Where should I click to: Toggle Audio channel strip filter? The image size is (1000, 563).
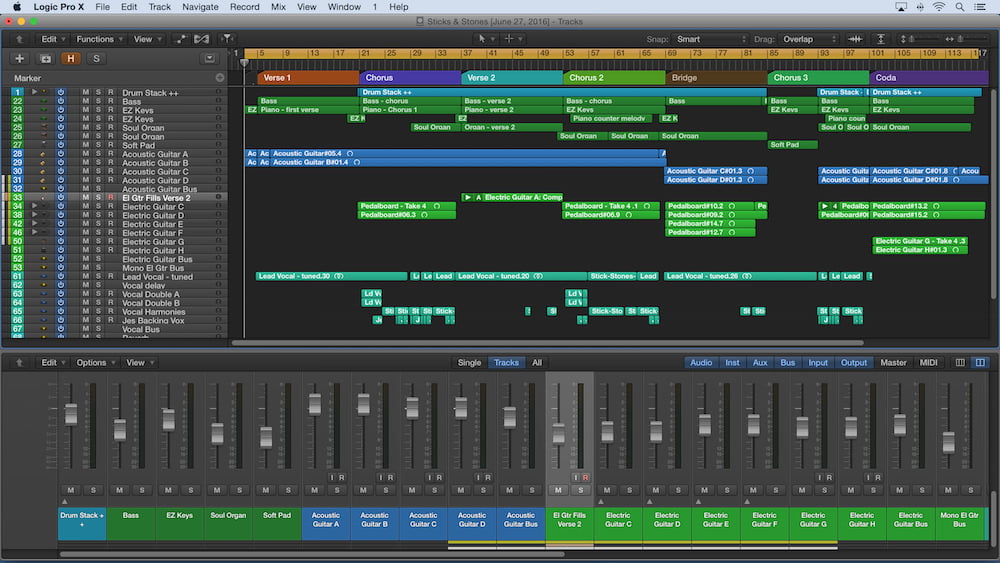(701, 362)
